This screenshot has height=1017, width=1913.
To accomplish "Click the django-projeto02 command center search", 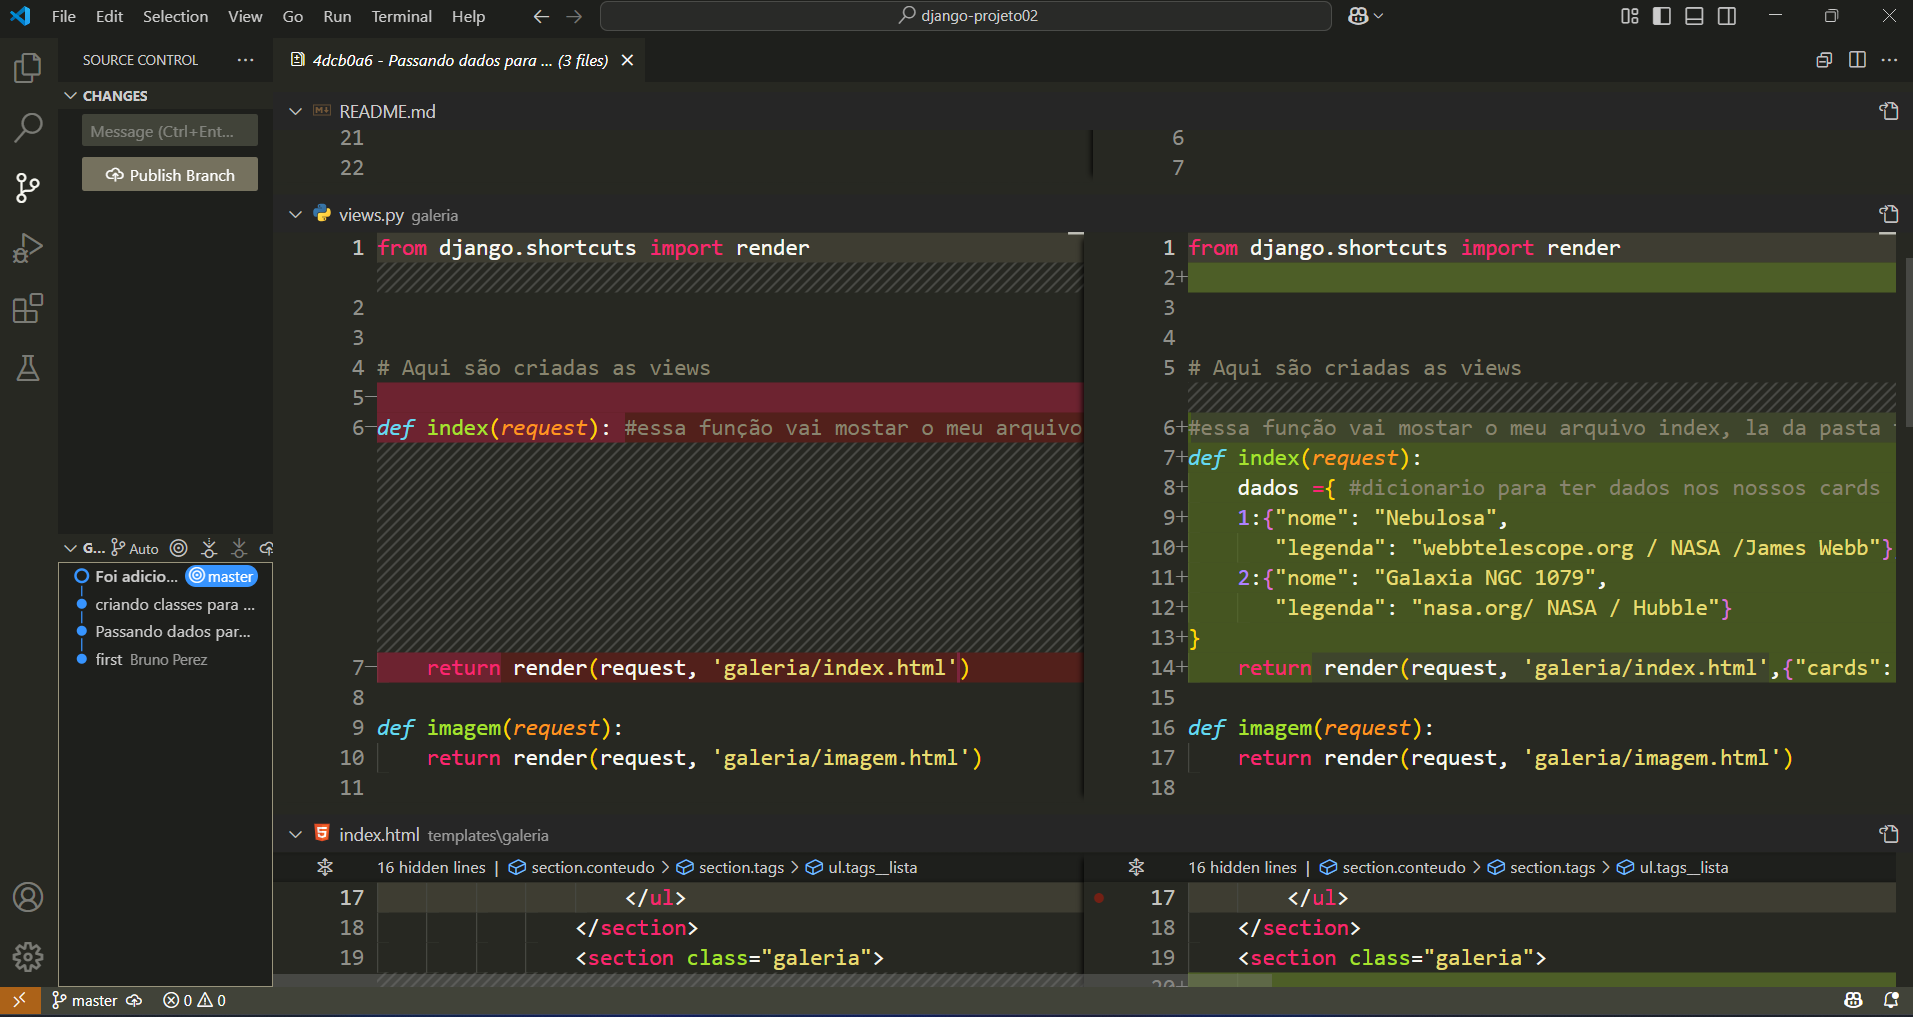I will (966, 16).
